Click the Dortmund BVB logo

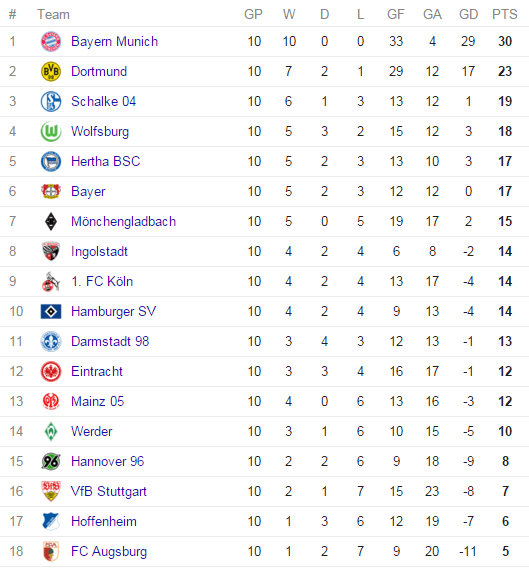[51, 71]
